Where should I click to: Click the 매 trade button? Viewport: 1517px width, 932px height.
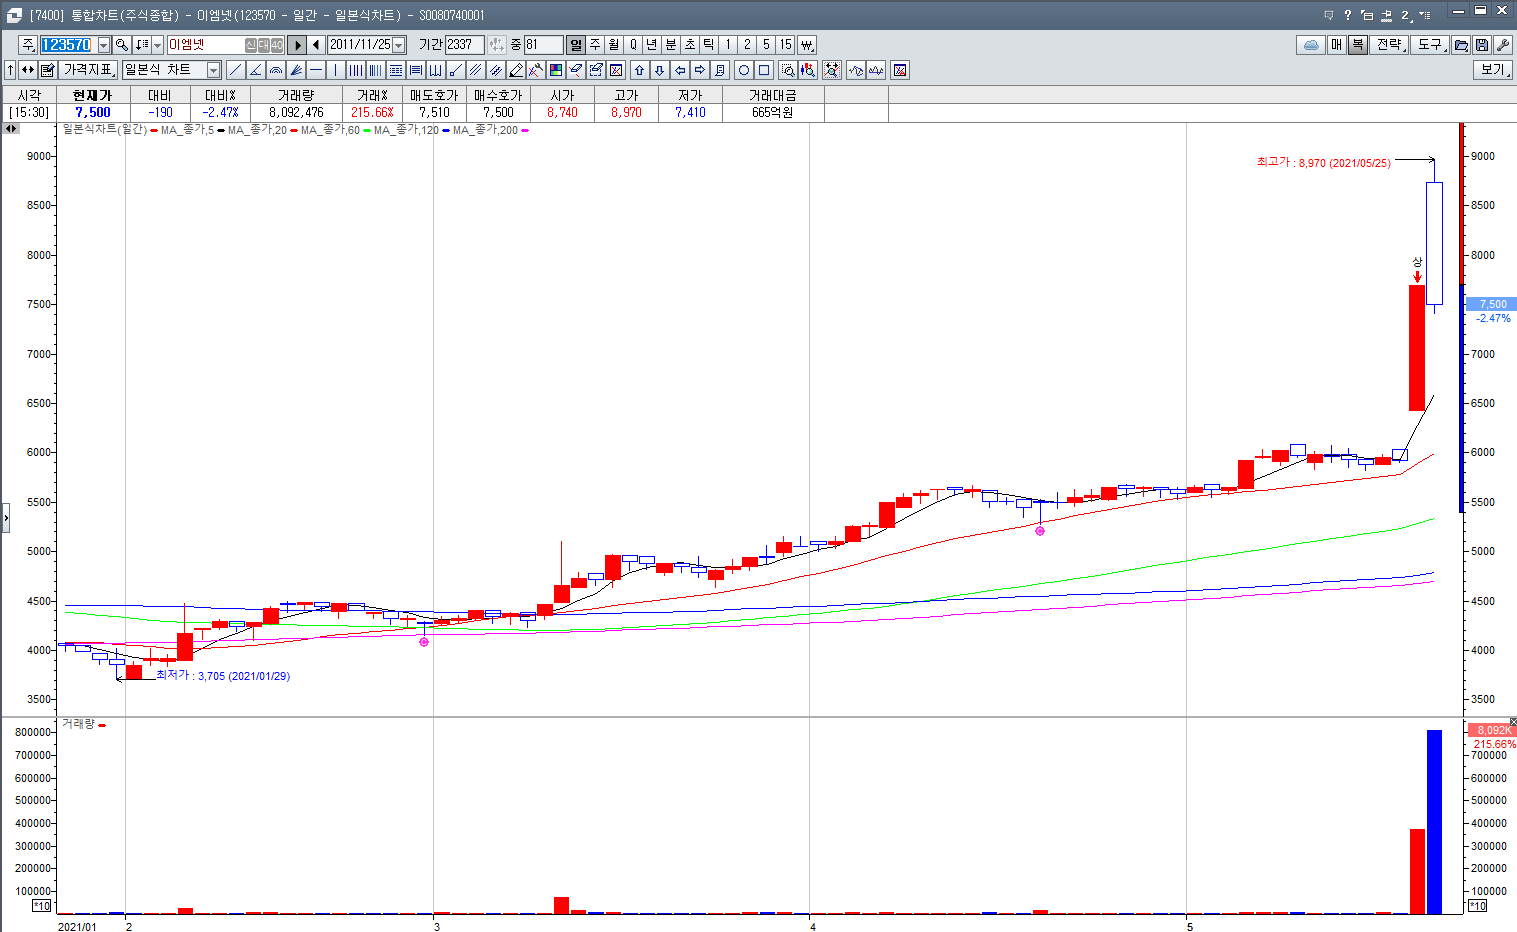[x=1336, y=45]
